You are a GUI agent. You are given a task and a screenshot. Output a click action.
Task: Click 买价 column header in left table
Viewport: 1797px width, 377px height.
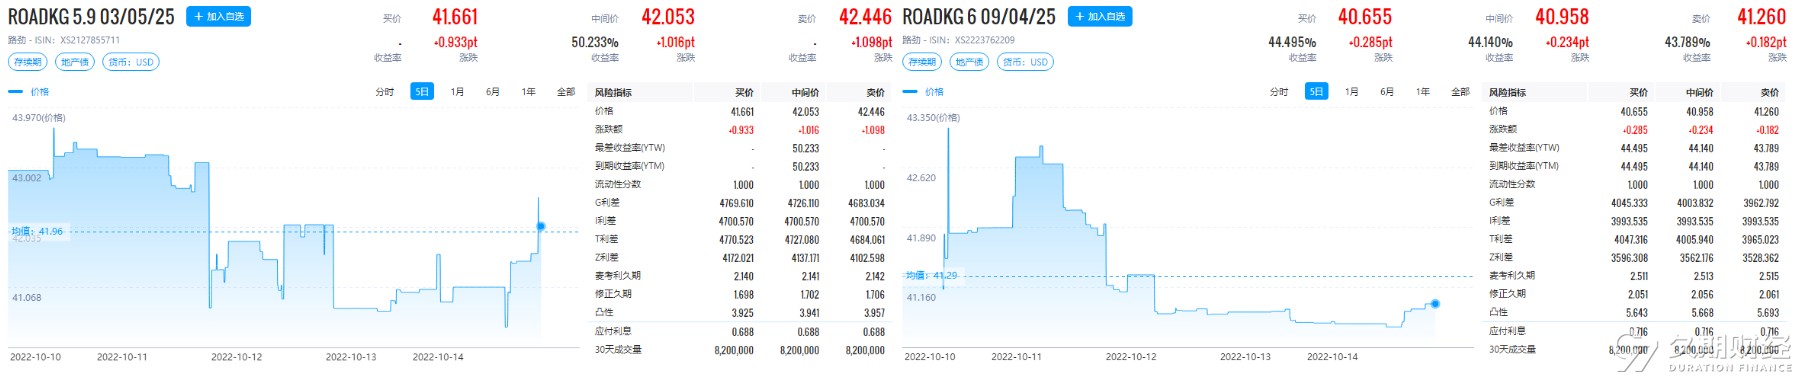pos(745,92)
